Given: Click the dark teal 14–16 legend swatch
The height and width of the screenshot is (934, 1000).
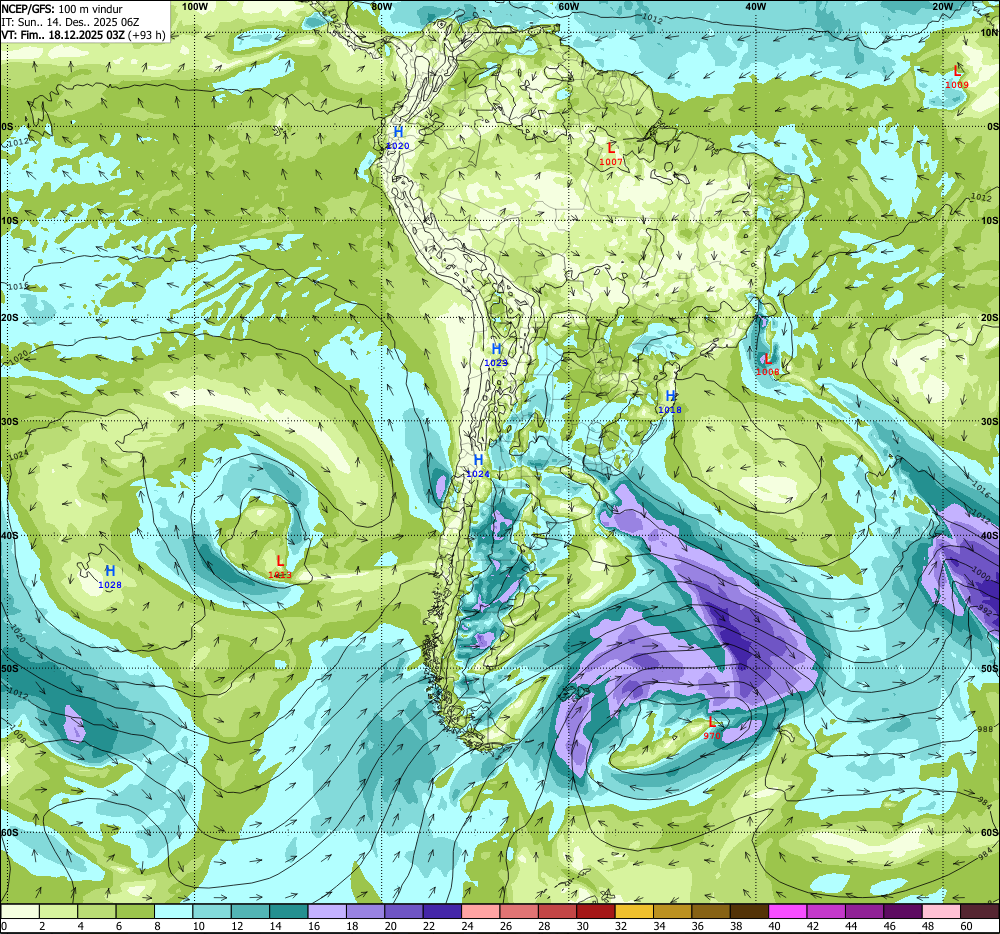Looking at the screenshot, I should pos(289,912).
